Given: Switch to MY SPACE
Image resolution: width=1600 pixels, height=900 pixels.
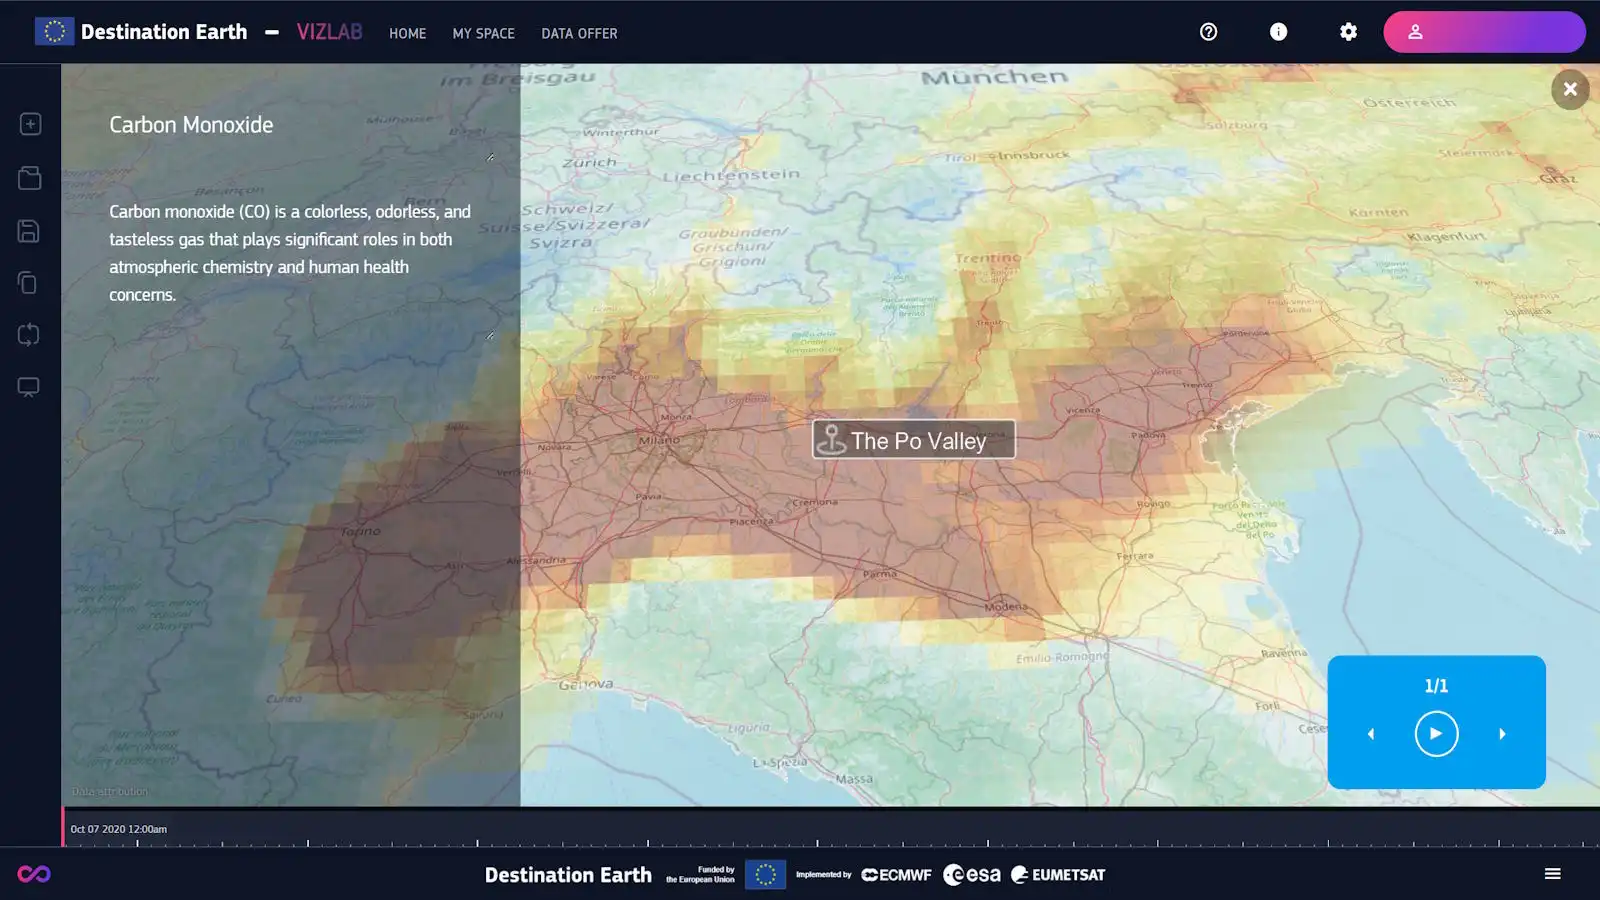Looking at the screenshot, I should (483, 33).
